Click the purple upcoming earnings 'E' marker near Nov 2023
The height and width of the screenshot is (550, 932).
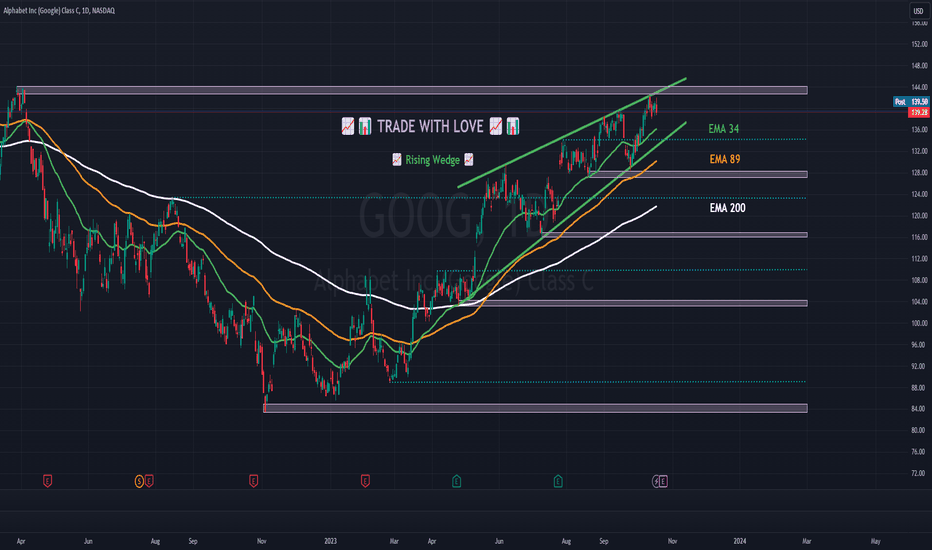[x=663, y=481]
